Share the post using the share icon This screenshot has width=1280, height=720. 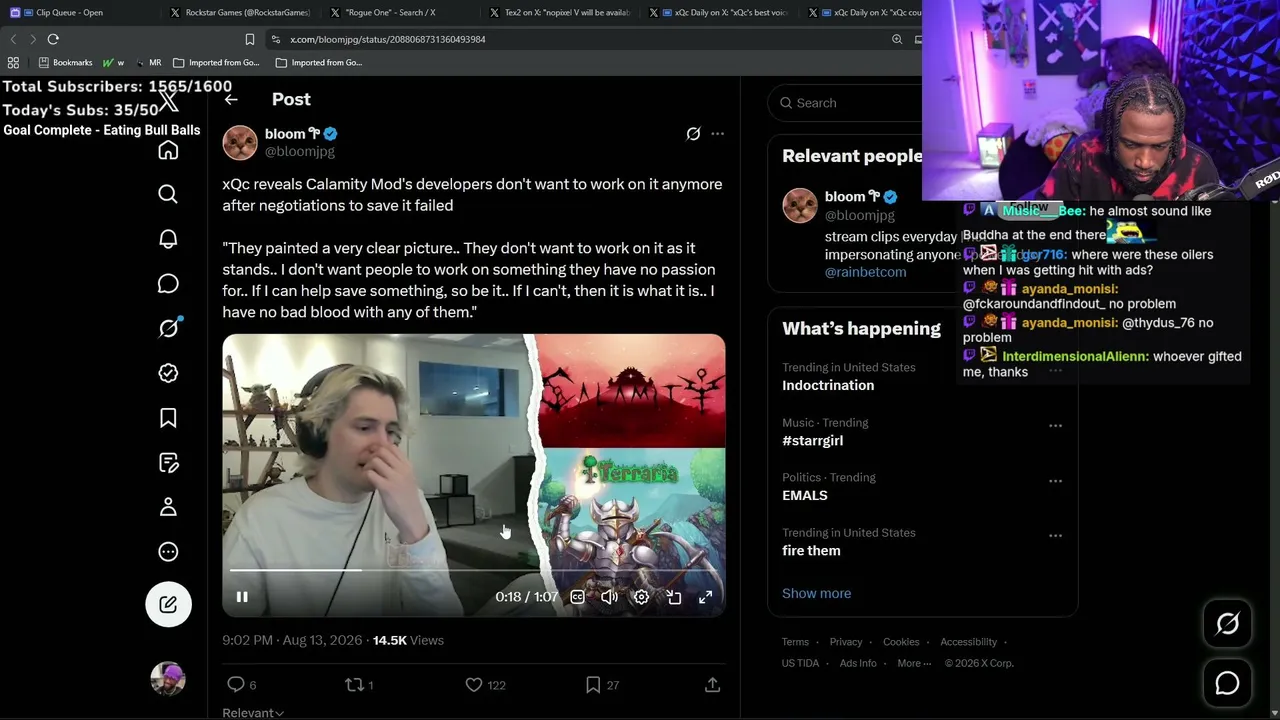click(712, 684)
